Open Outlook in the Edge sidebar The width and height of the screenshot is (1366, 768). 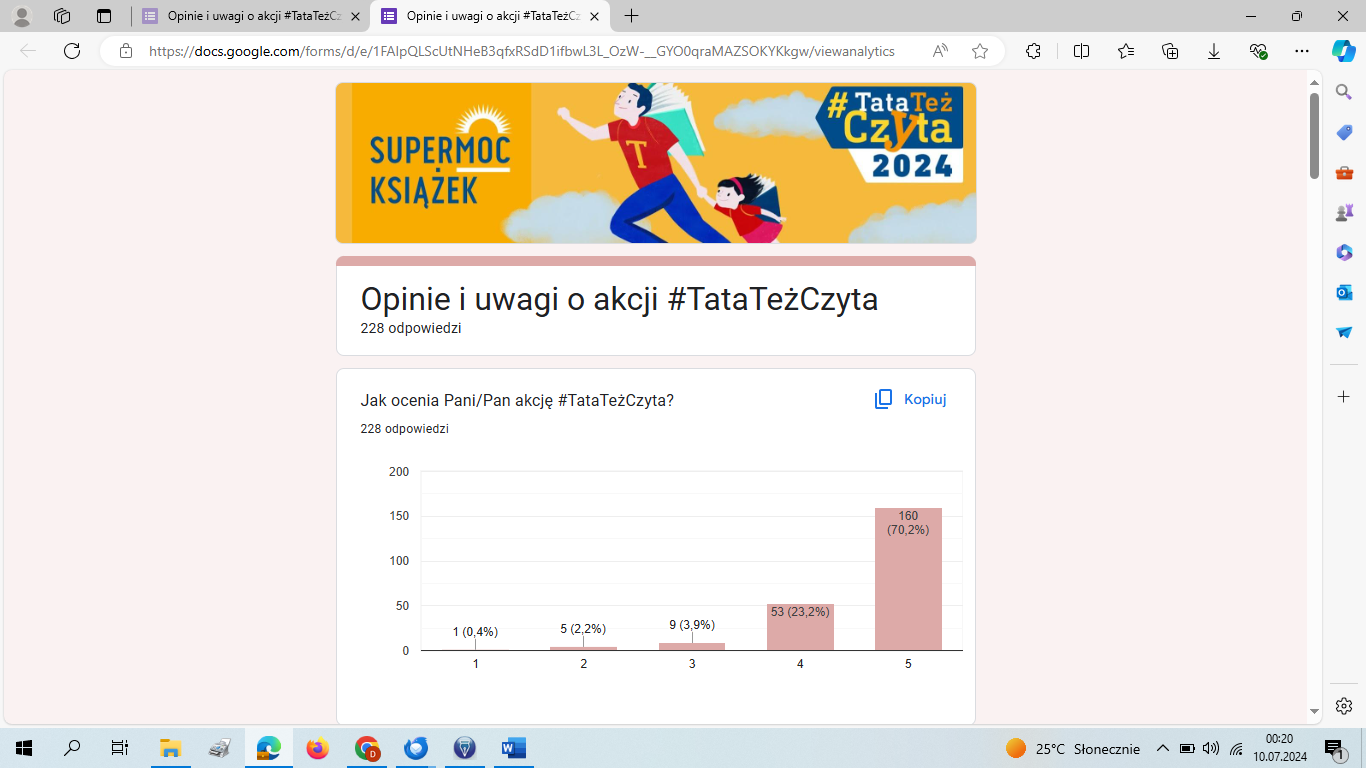[x=1344, y=292]
